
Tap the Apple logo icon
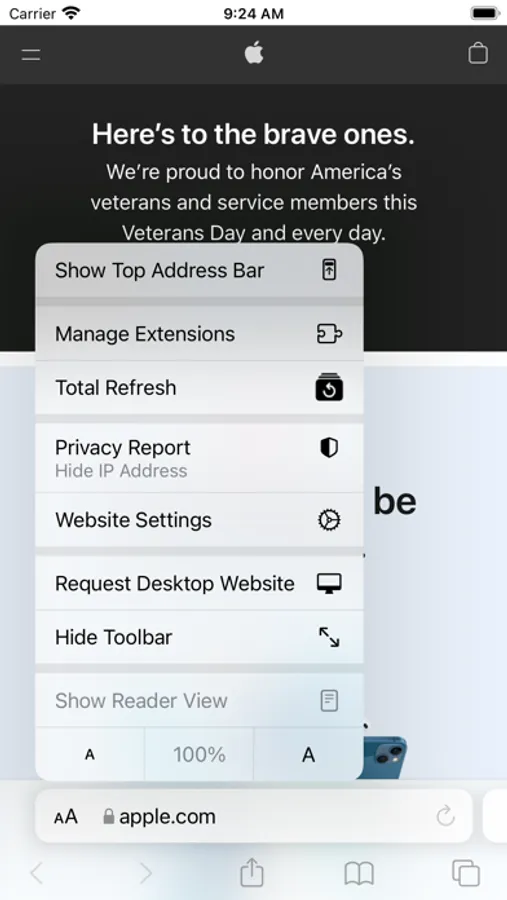254,53
